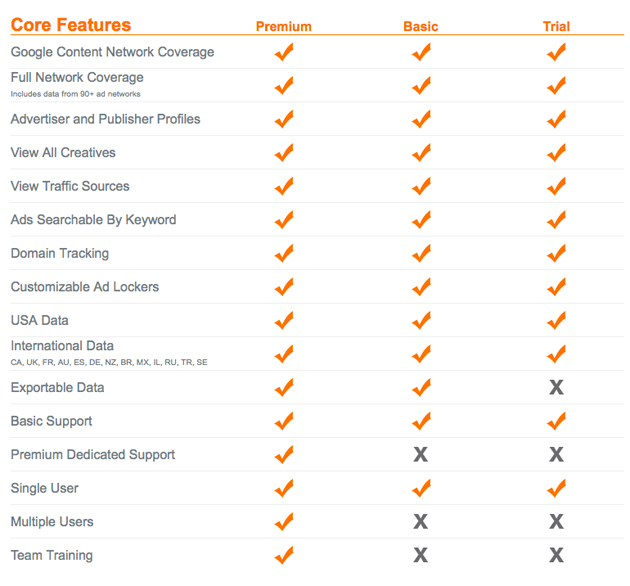Select the Trial column header

(556, 27)
